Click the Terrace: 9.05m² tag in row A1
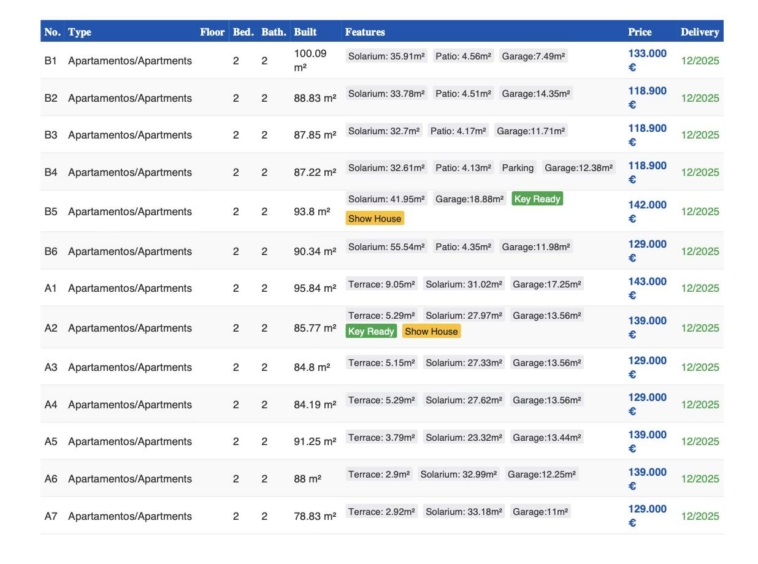Screen dimensions: 758x564 [x=381, y=284]
